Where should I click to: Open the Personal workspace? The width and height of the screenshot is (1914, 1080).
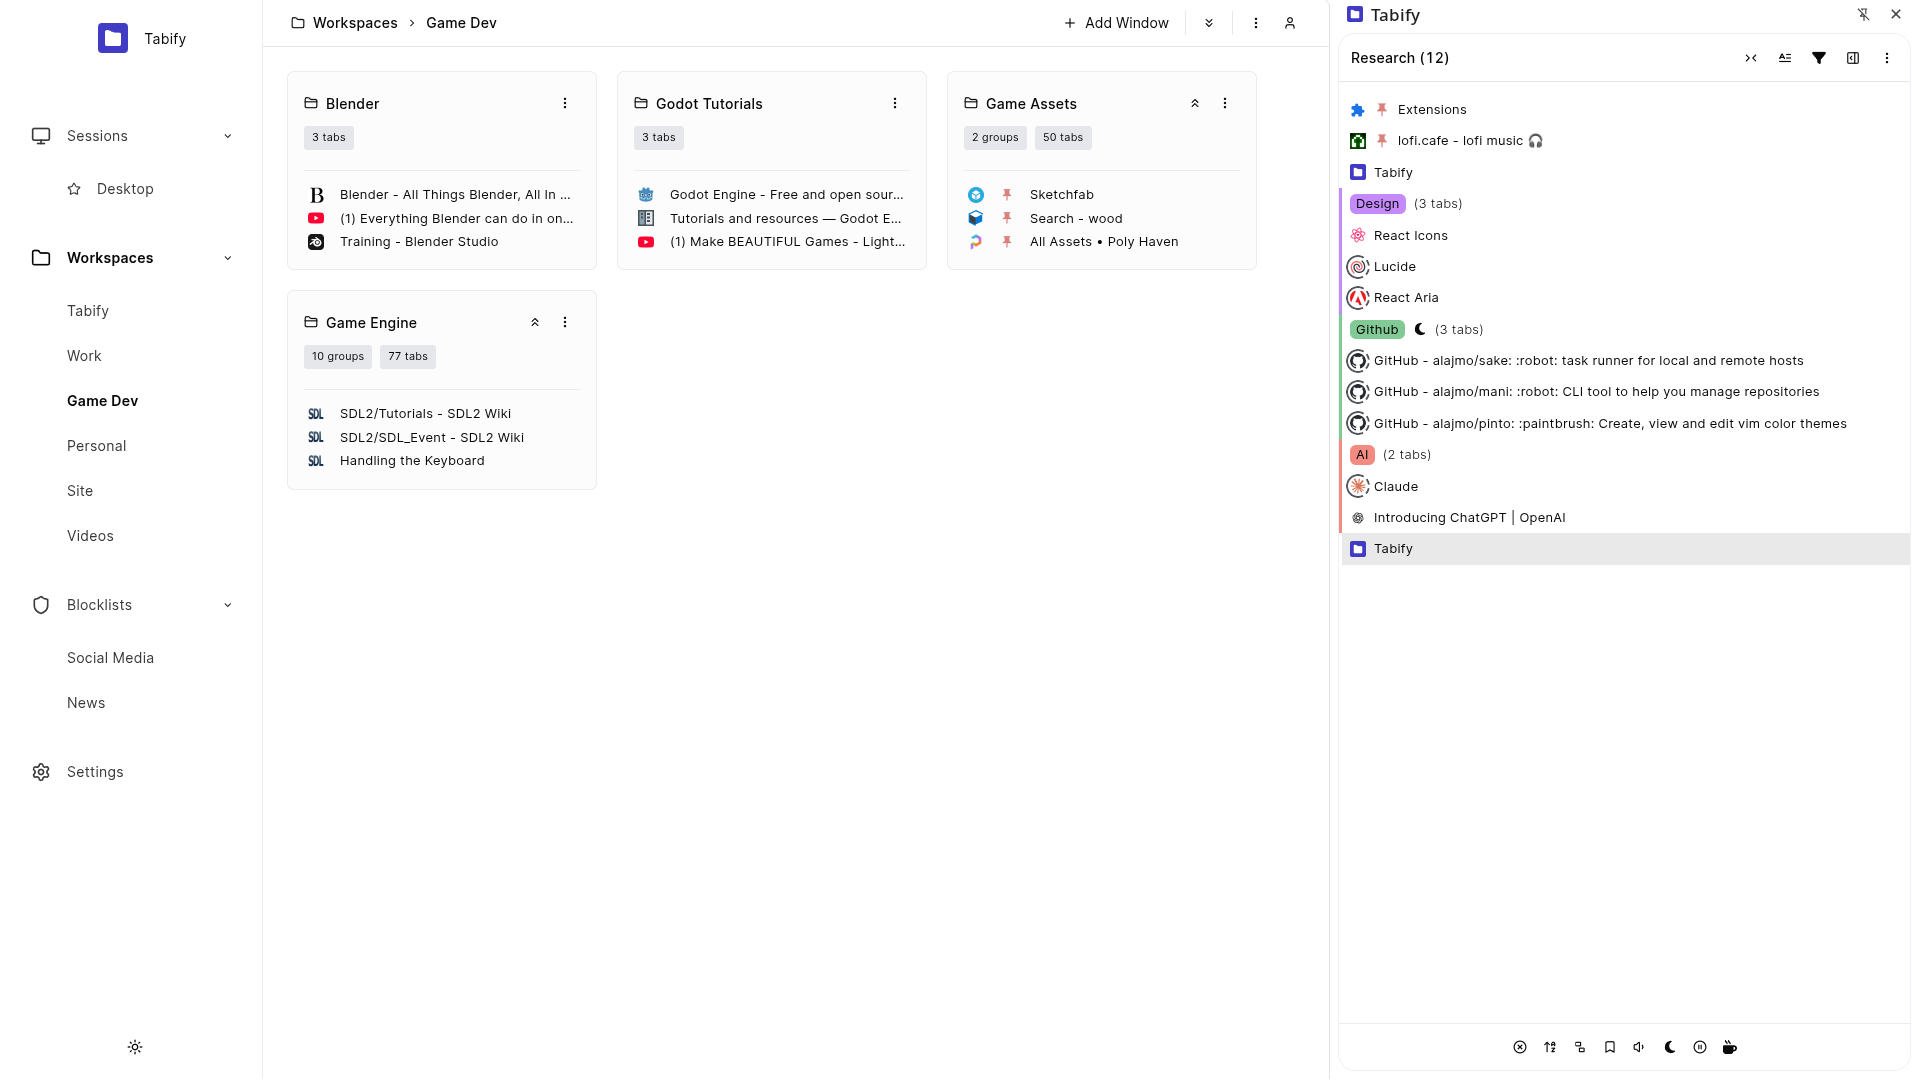(97, 446)
